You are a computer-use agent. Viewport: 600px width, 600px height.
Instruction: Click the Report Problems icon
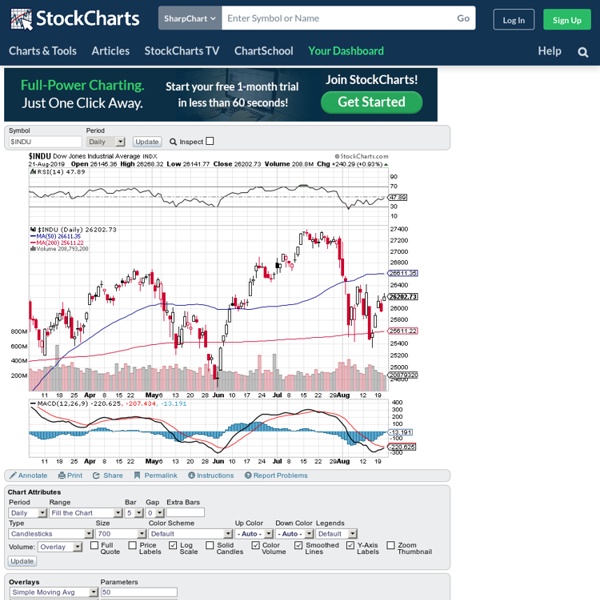248,475
